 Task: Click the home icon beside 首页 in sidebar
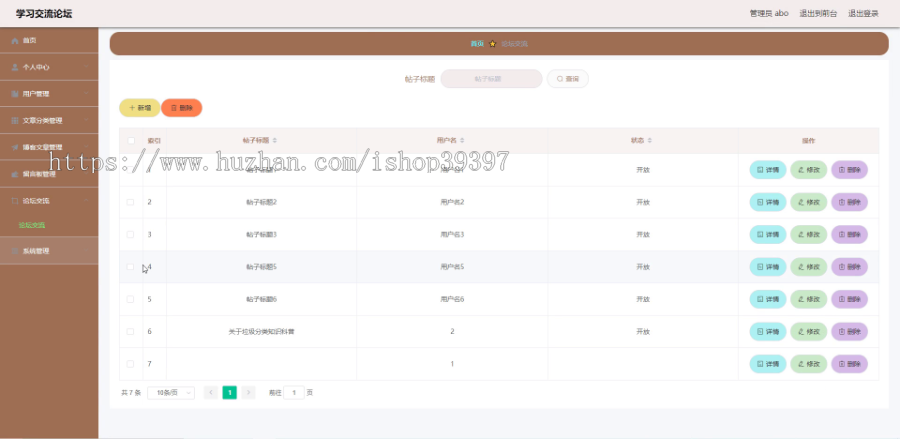(15, 41)
